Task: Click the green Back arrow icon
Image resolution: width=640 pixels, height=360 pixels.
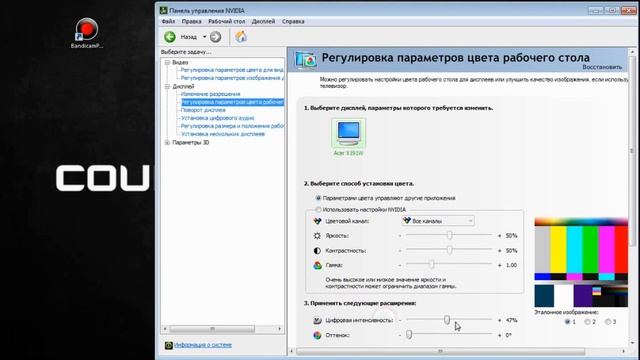Action: pos(170,37)
